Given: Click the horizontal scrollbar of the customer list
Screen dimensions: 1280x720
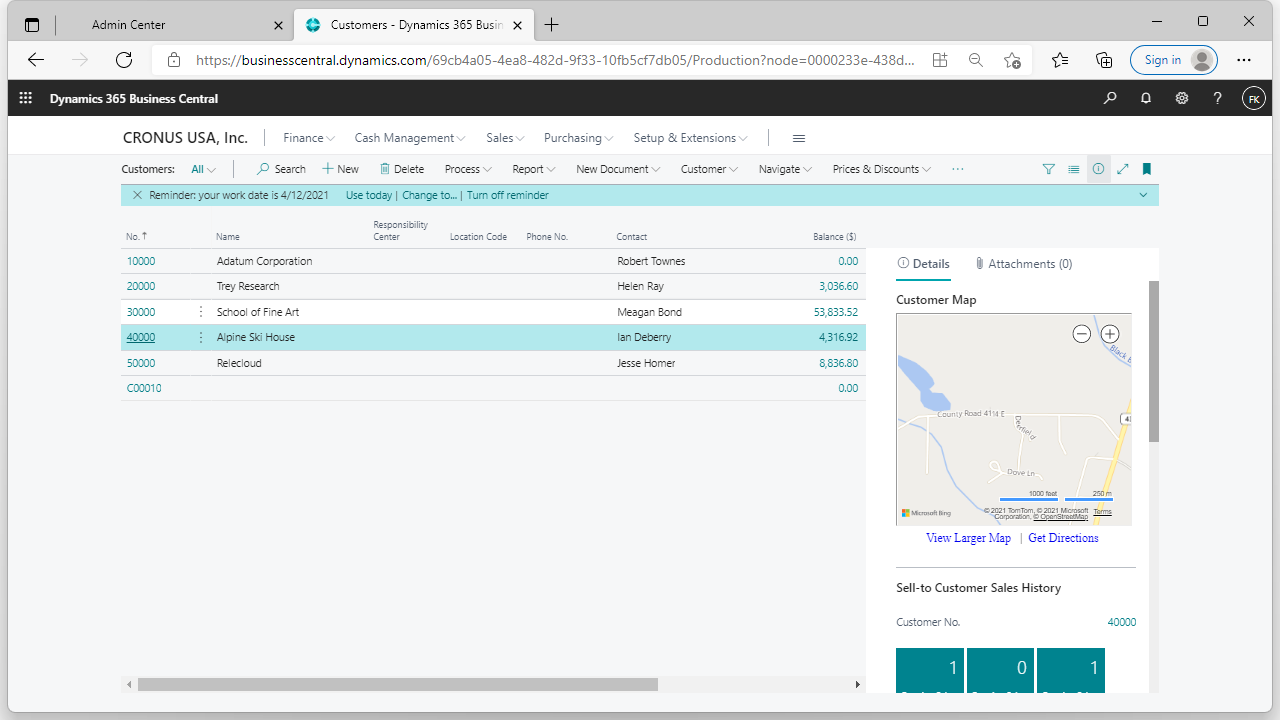Looking at the screenshot, I should 398,684.
